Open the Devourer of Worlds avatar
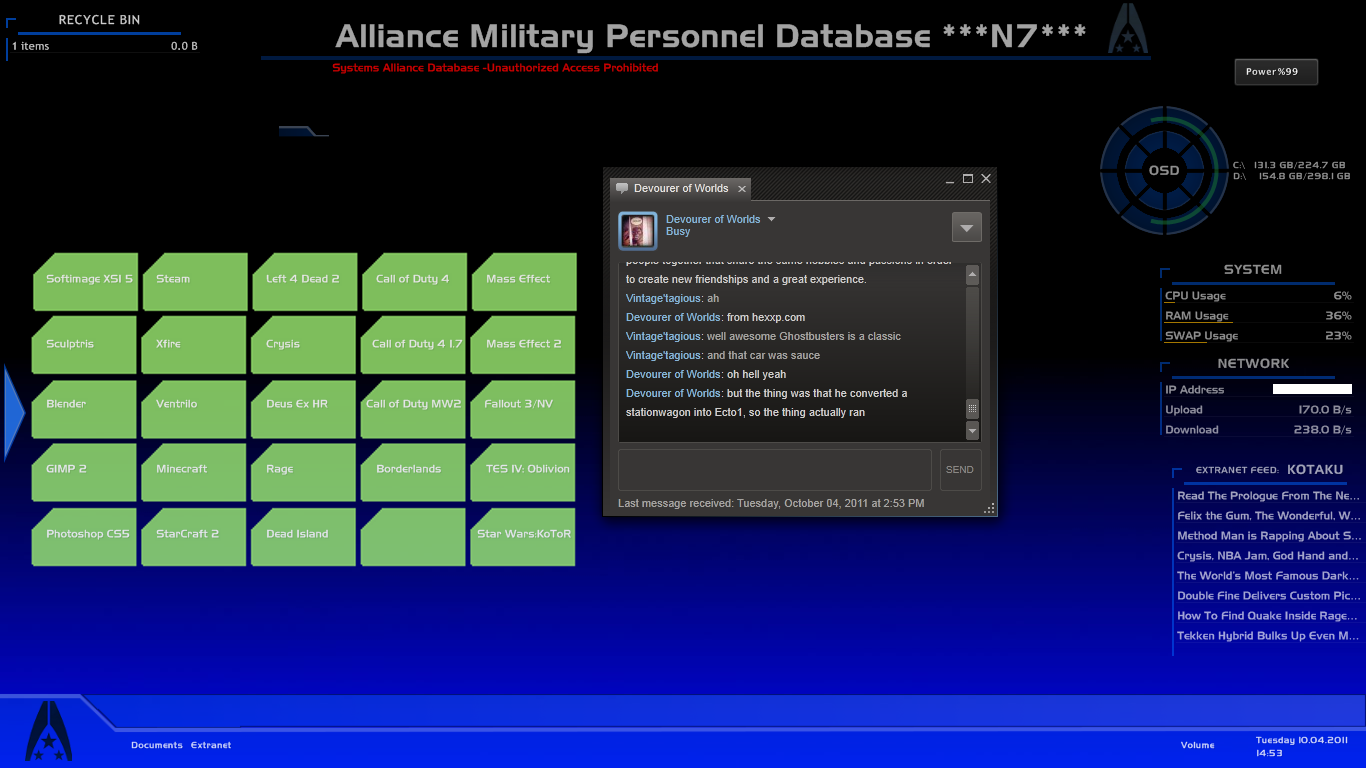This screenshot has height=768, width=1366. pyautogui.click(x=638, y=231)
